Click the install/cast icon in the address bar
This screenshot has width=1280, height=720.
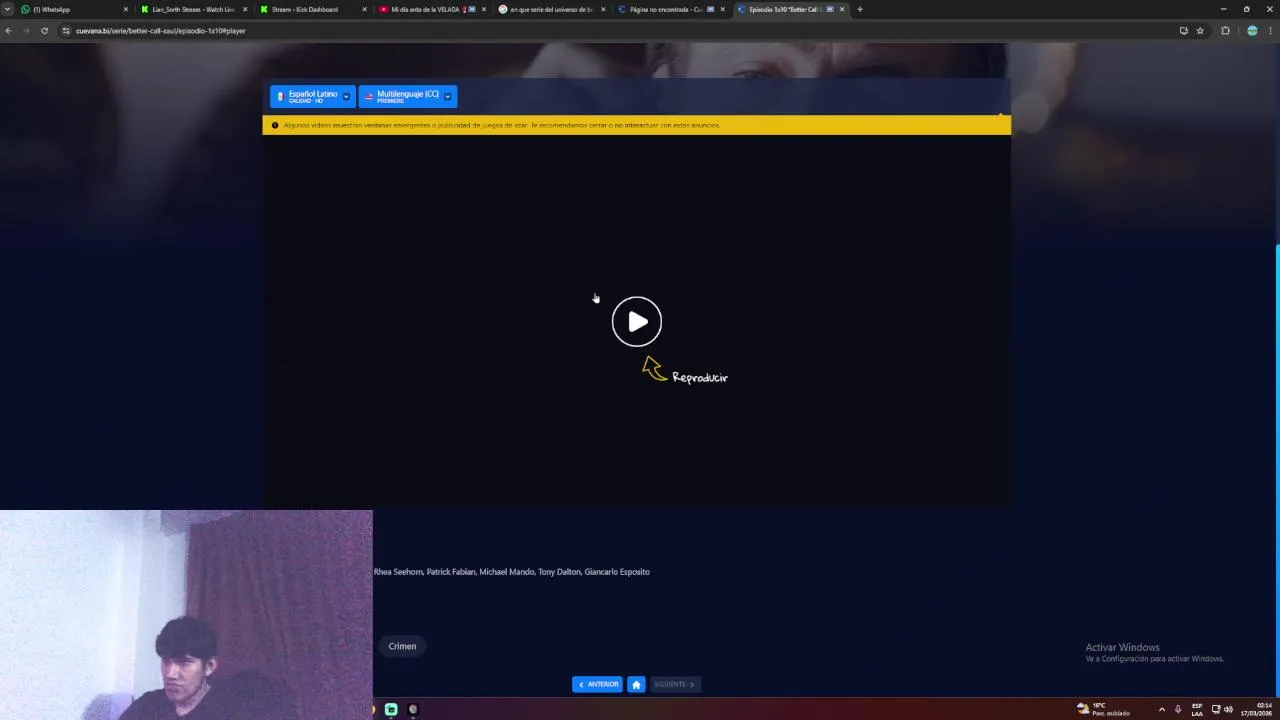tap(1183, 31)
